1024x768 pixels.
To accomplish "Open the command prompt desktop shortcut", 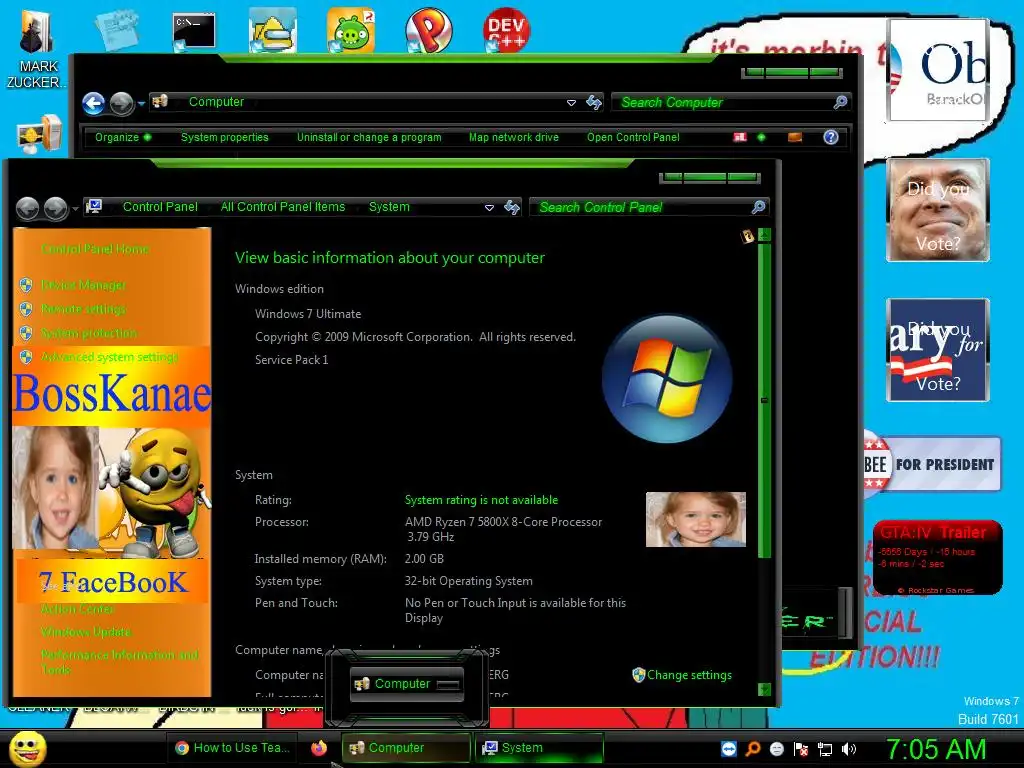I will [194, 31].
